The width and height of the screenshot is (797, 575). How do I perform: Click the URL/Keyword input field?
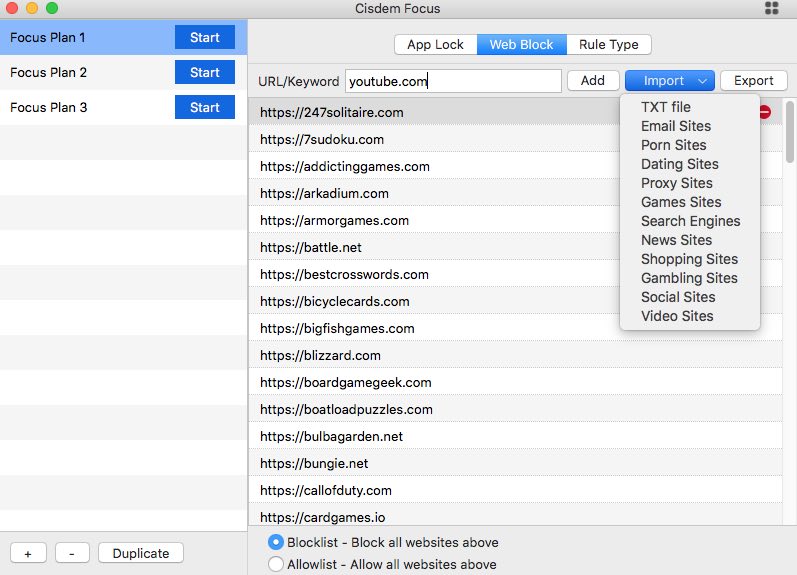pyautogui.click(x=452, y=81)
